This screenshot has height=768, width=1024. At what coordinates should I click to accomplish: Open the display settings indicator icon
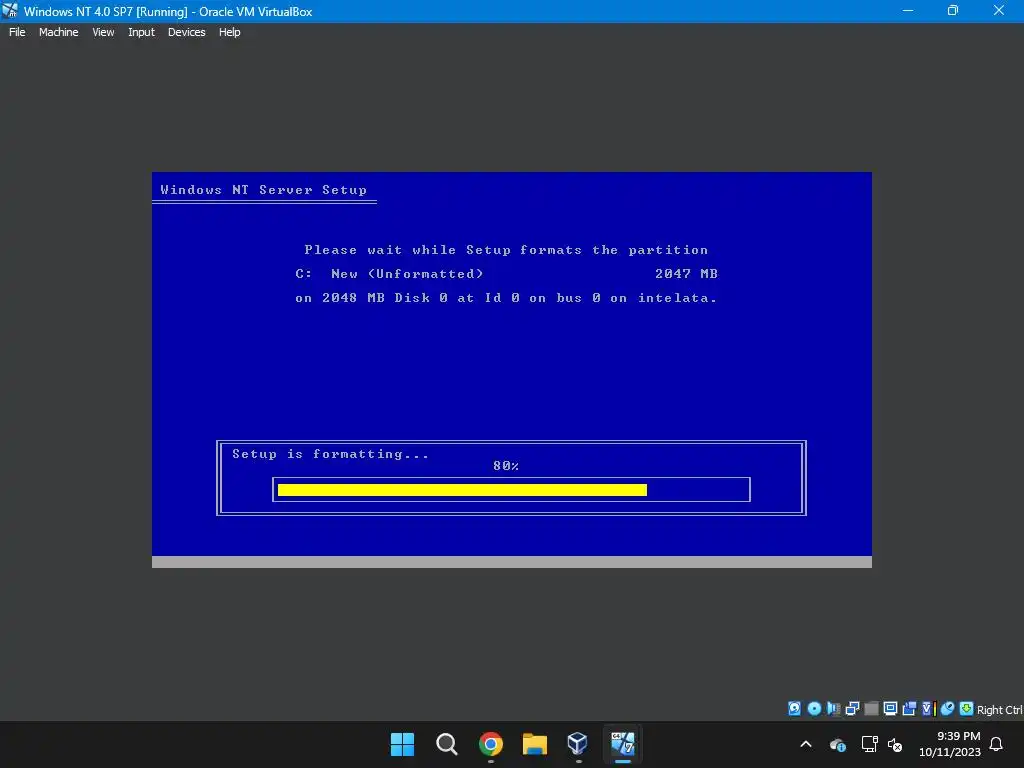tap(890, 709)
